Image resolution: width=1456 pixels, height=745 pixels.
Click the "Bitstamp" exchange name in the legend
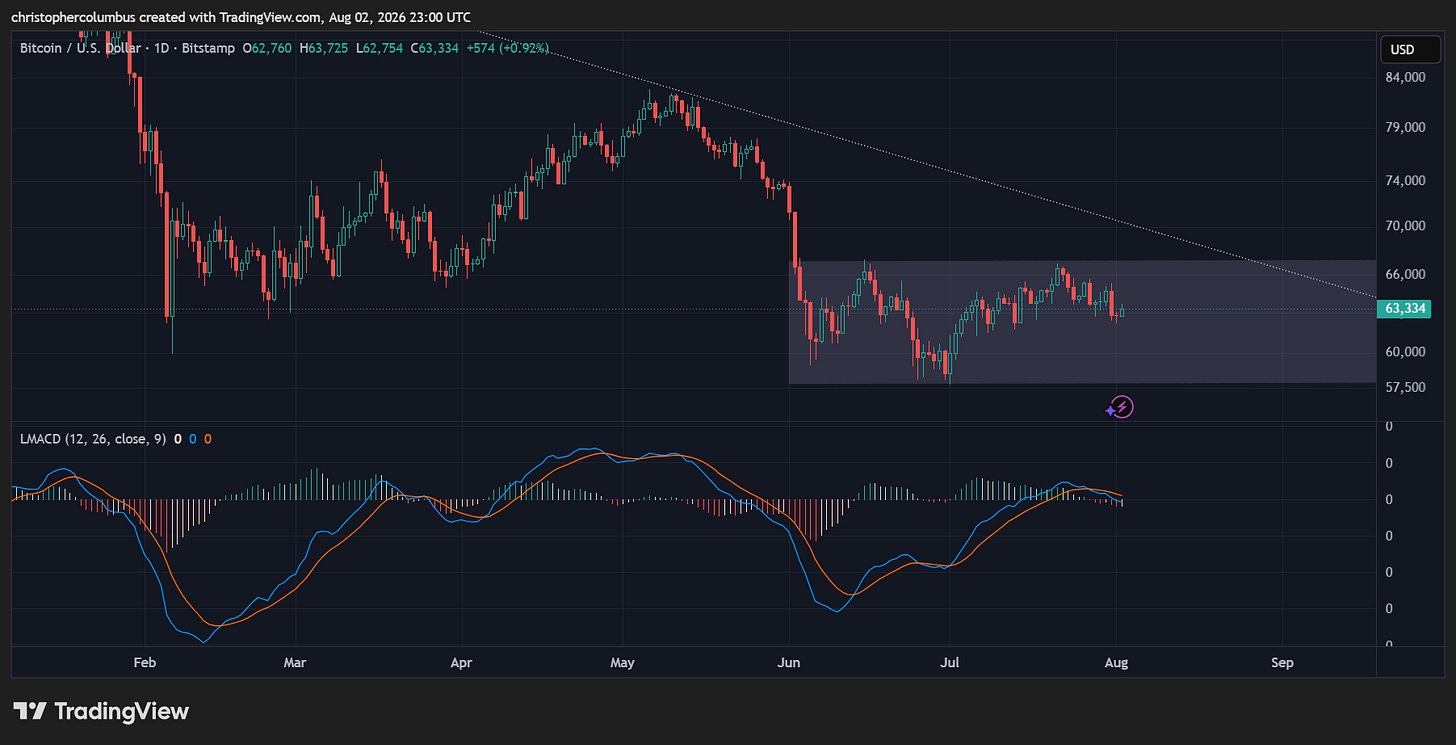[x=209, y=48]
